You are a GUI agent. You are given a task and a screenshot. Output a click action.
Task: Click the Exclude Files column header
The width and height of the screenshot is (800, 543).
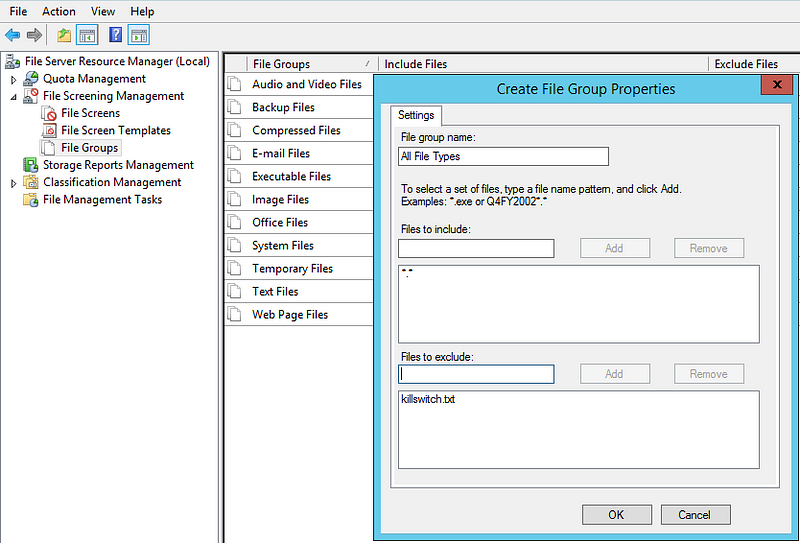point(754,64)
